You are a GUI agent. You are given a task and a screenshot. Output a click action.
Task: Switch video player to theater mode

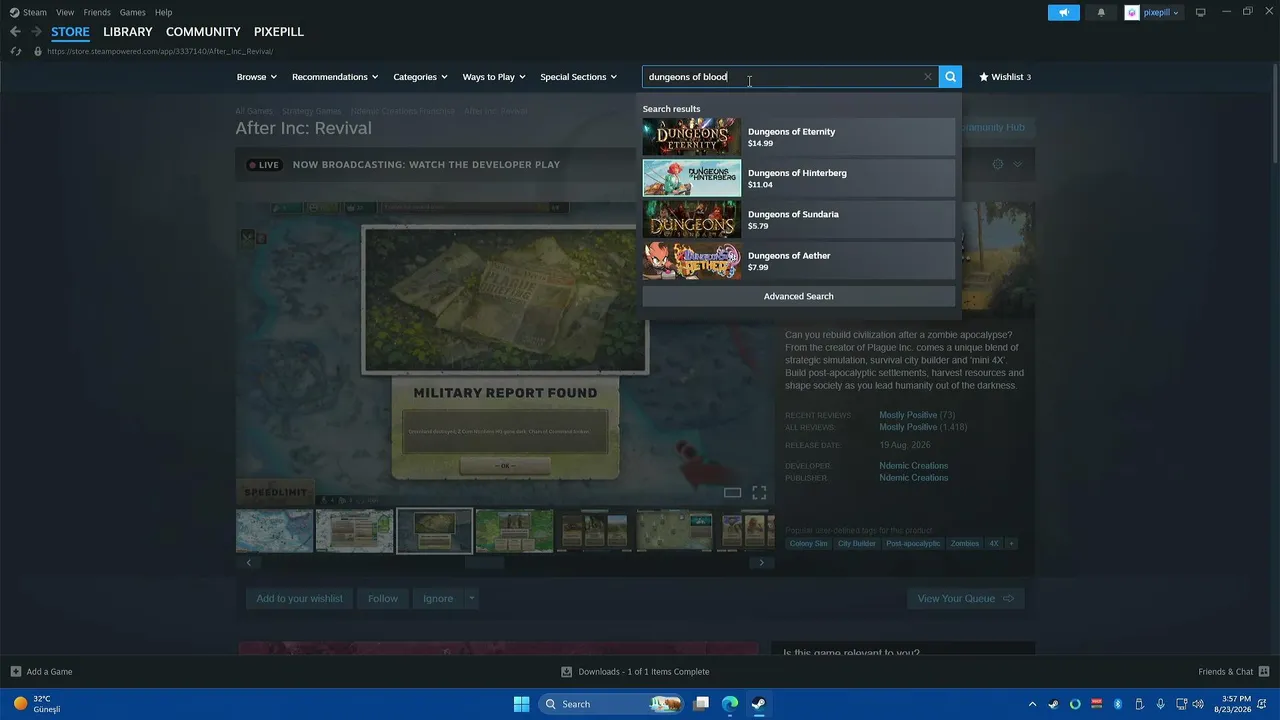[732, 492]
